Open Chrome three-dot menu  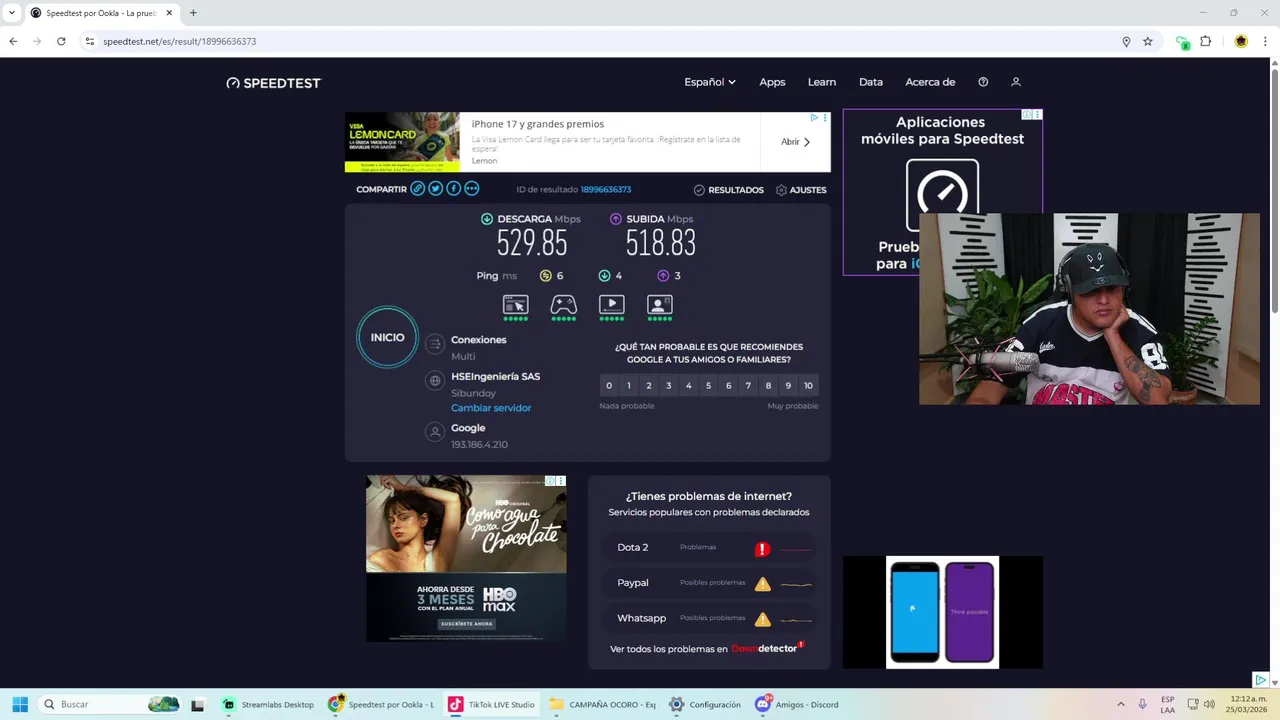(1266, 42)
